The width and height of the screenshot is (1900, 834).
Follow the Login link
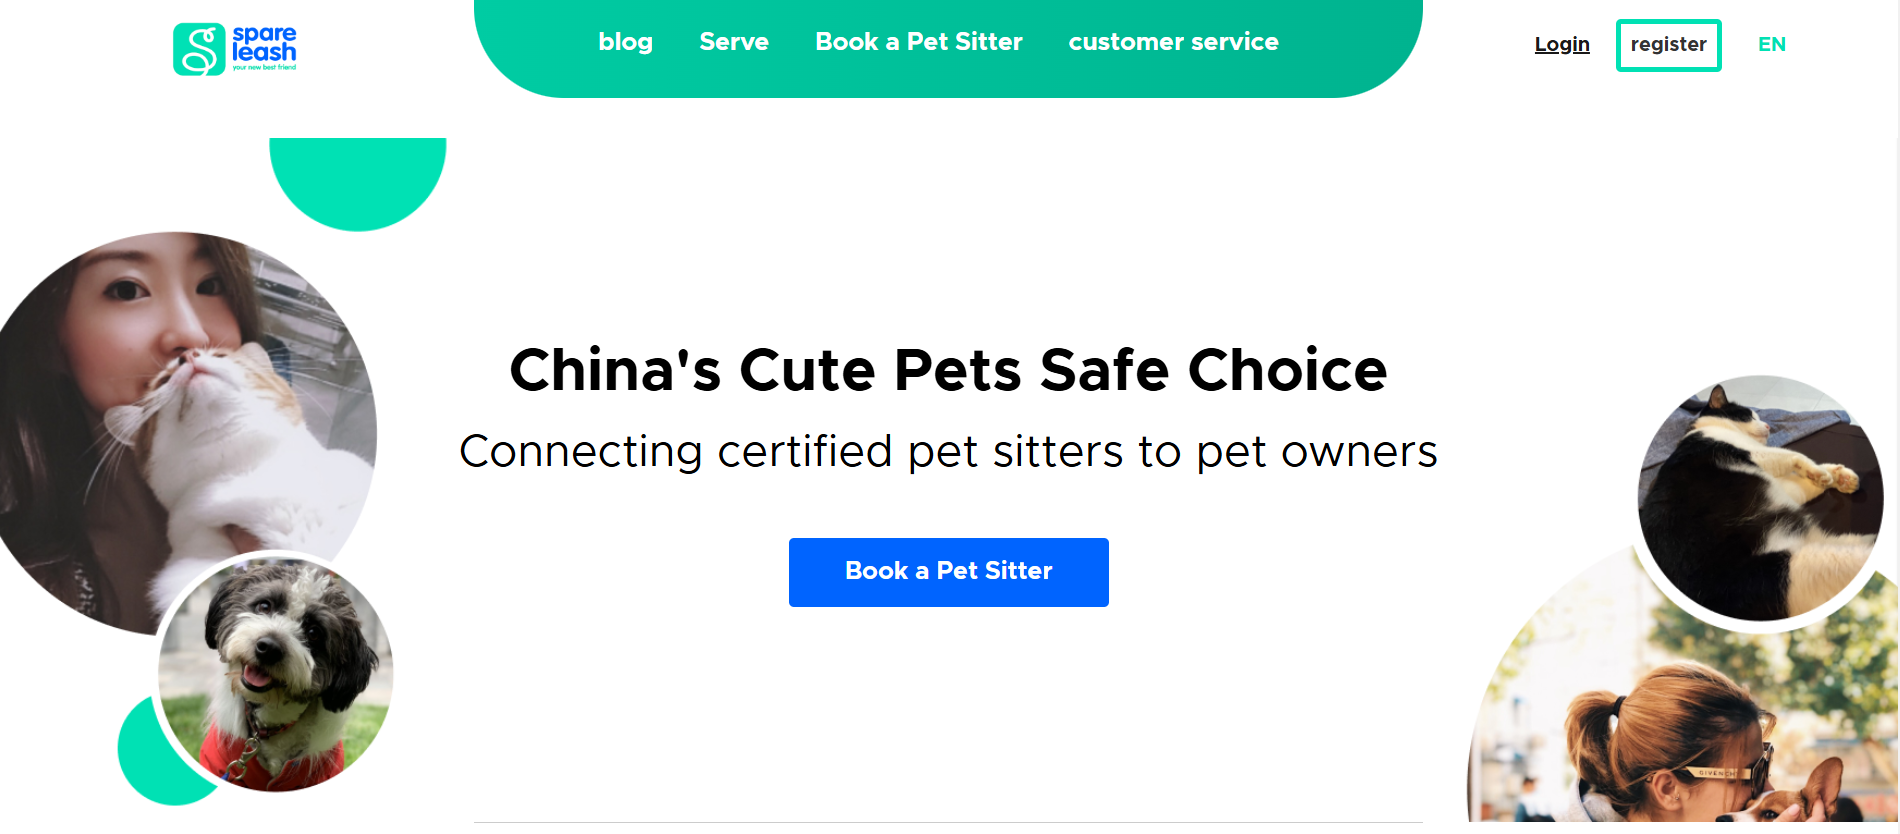point(1562,44)
